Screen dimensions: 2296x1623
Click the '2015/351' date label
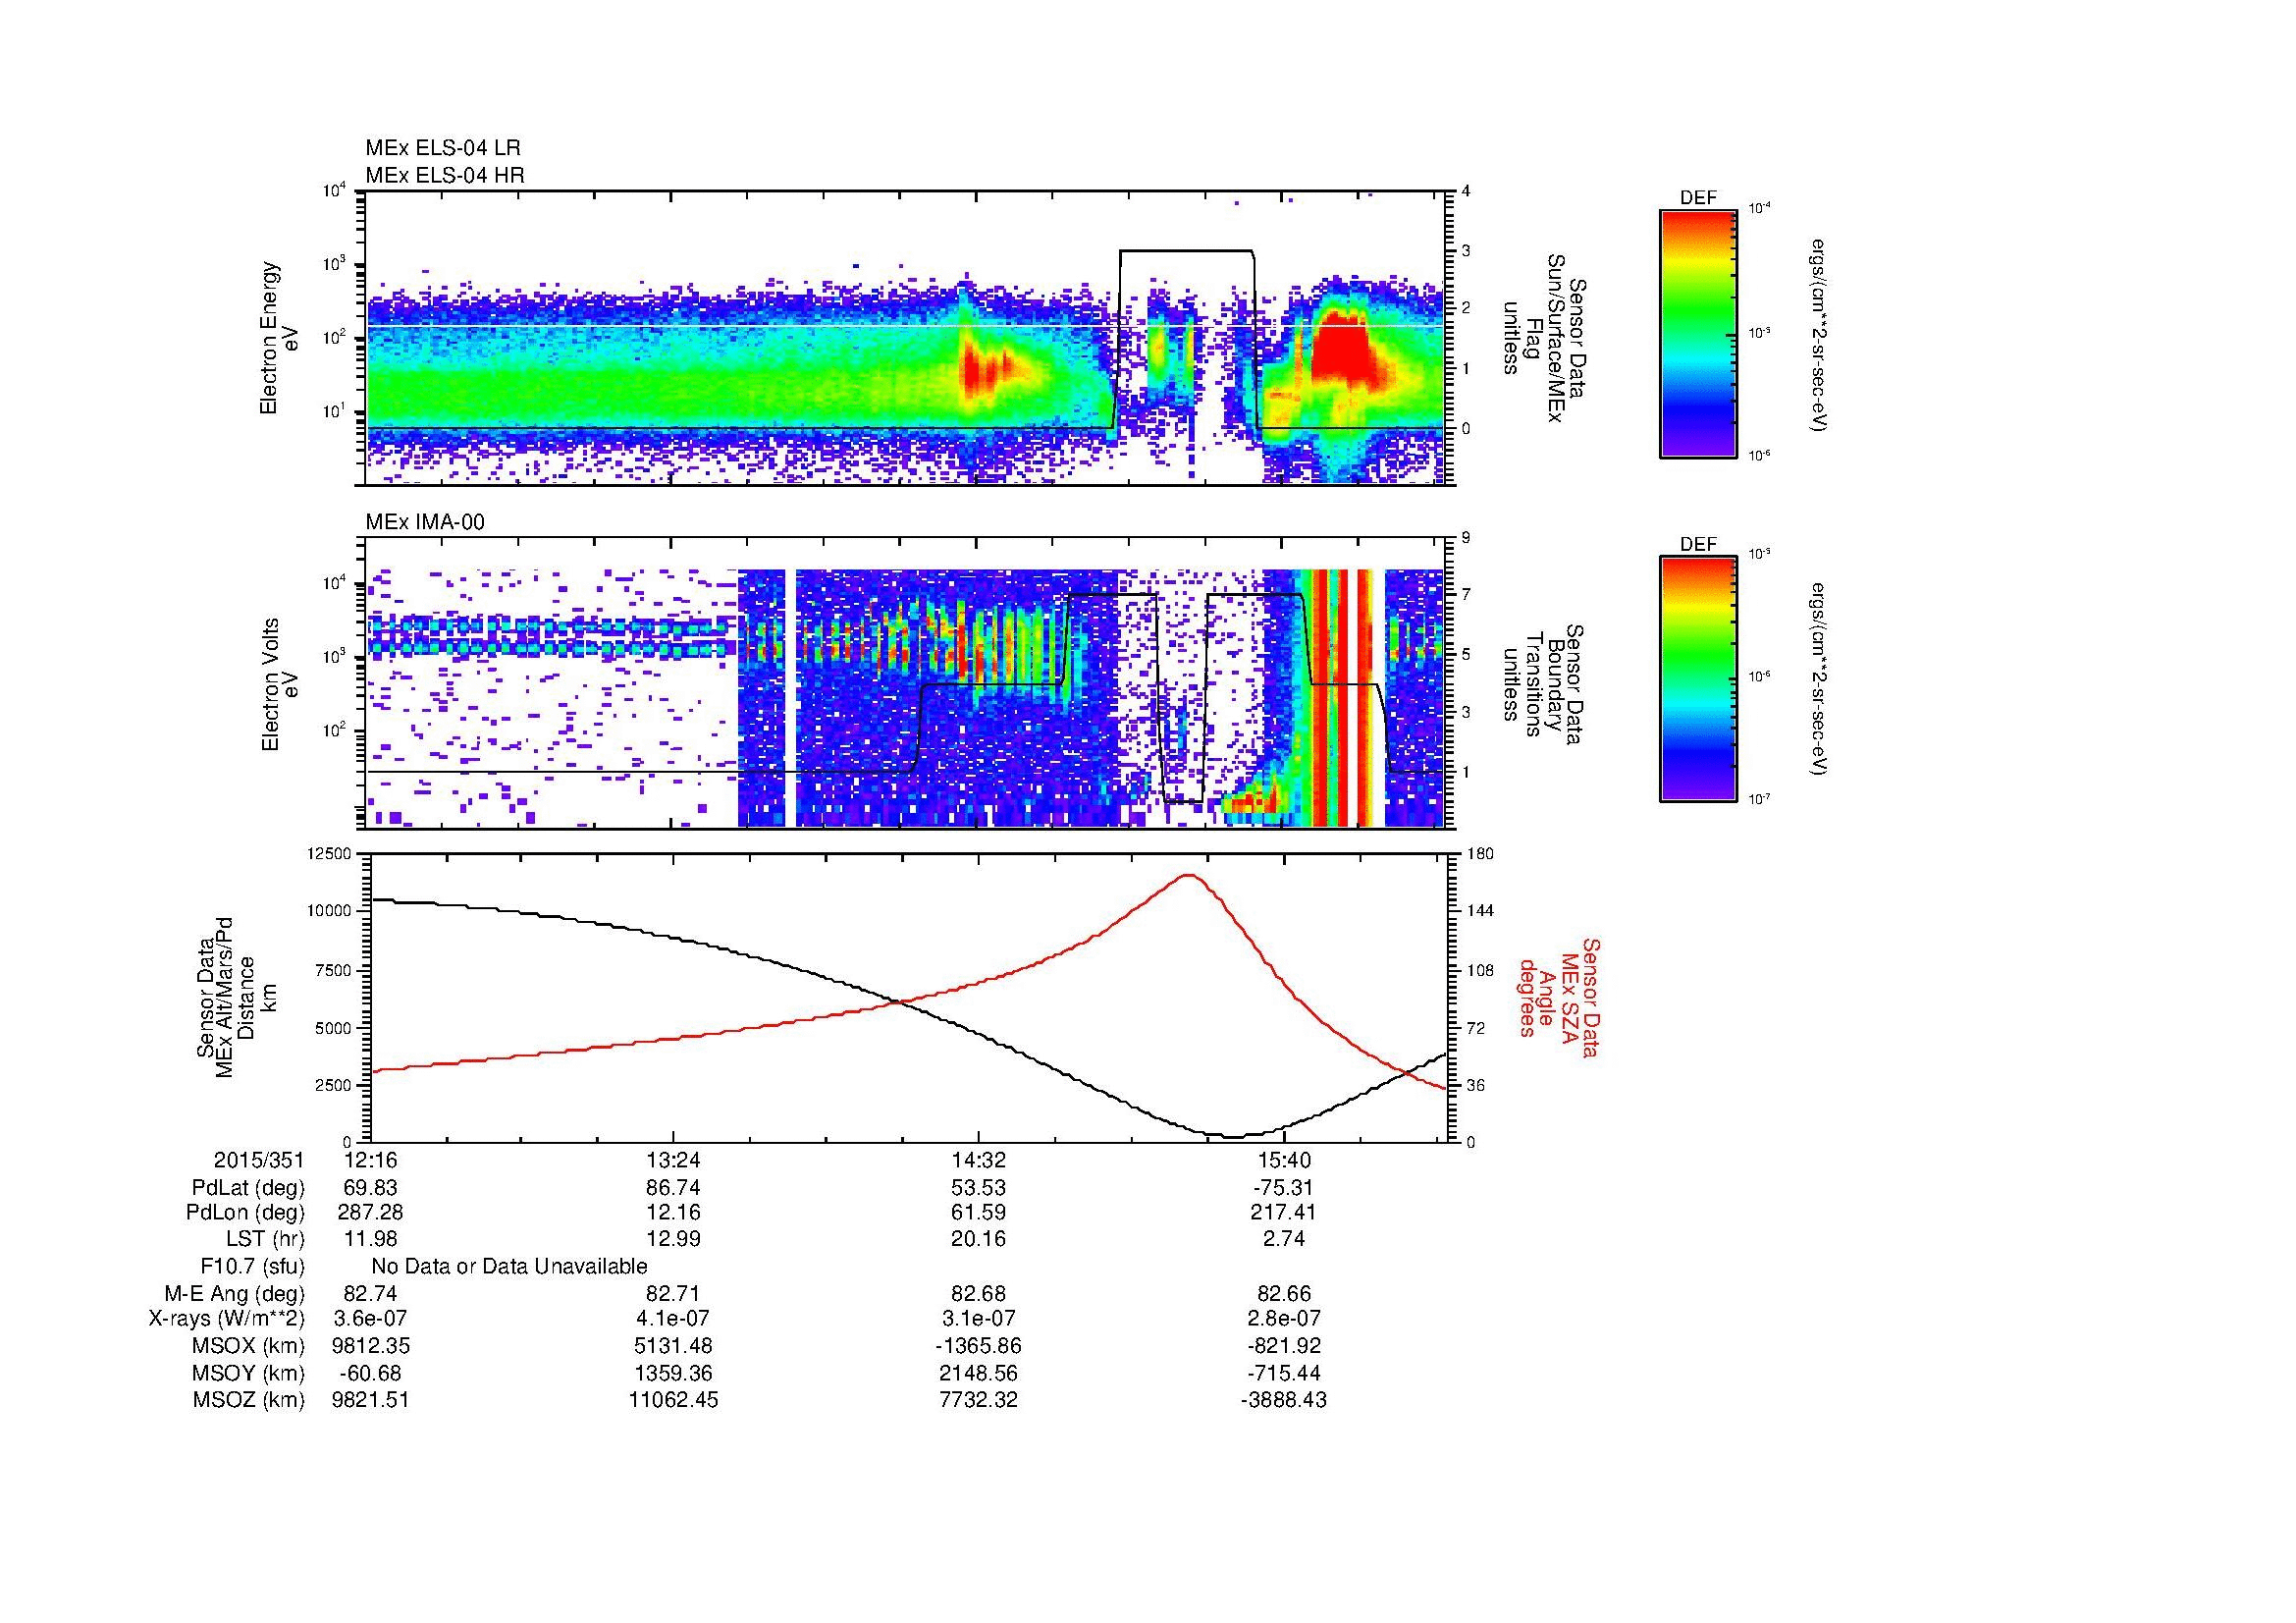coord(259,1160)
